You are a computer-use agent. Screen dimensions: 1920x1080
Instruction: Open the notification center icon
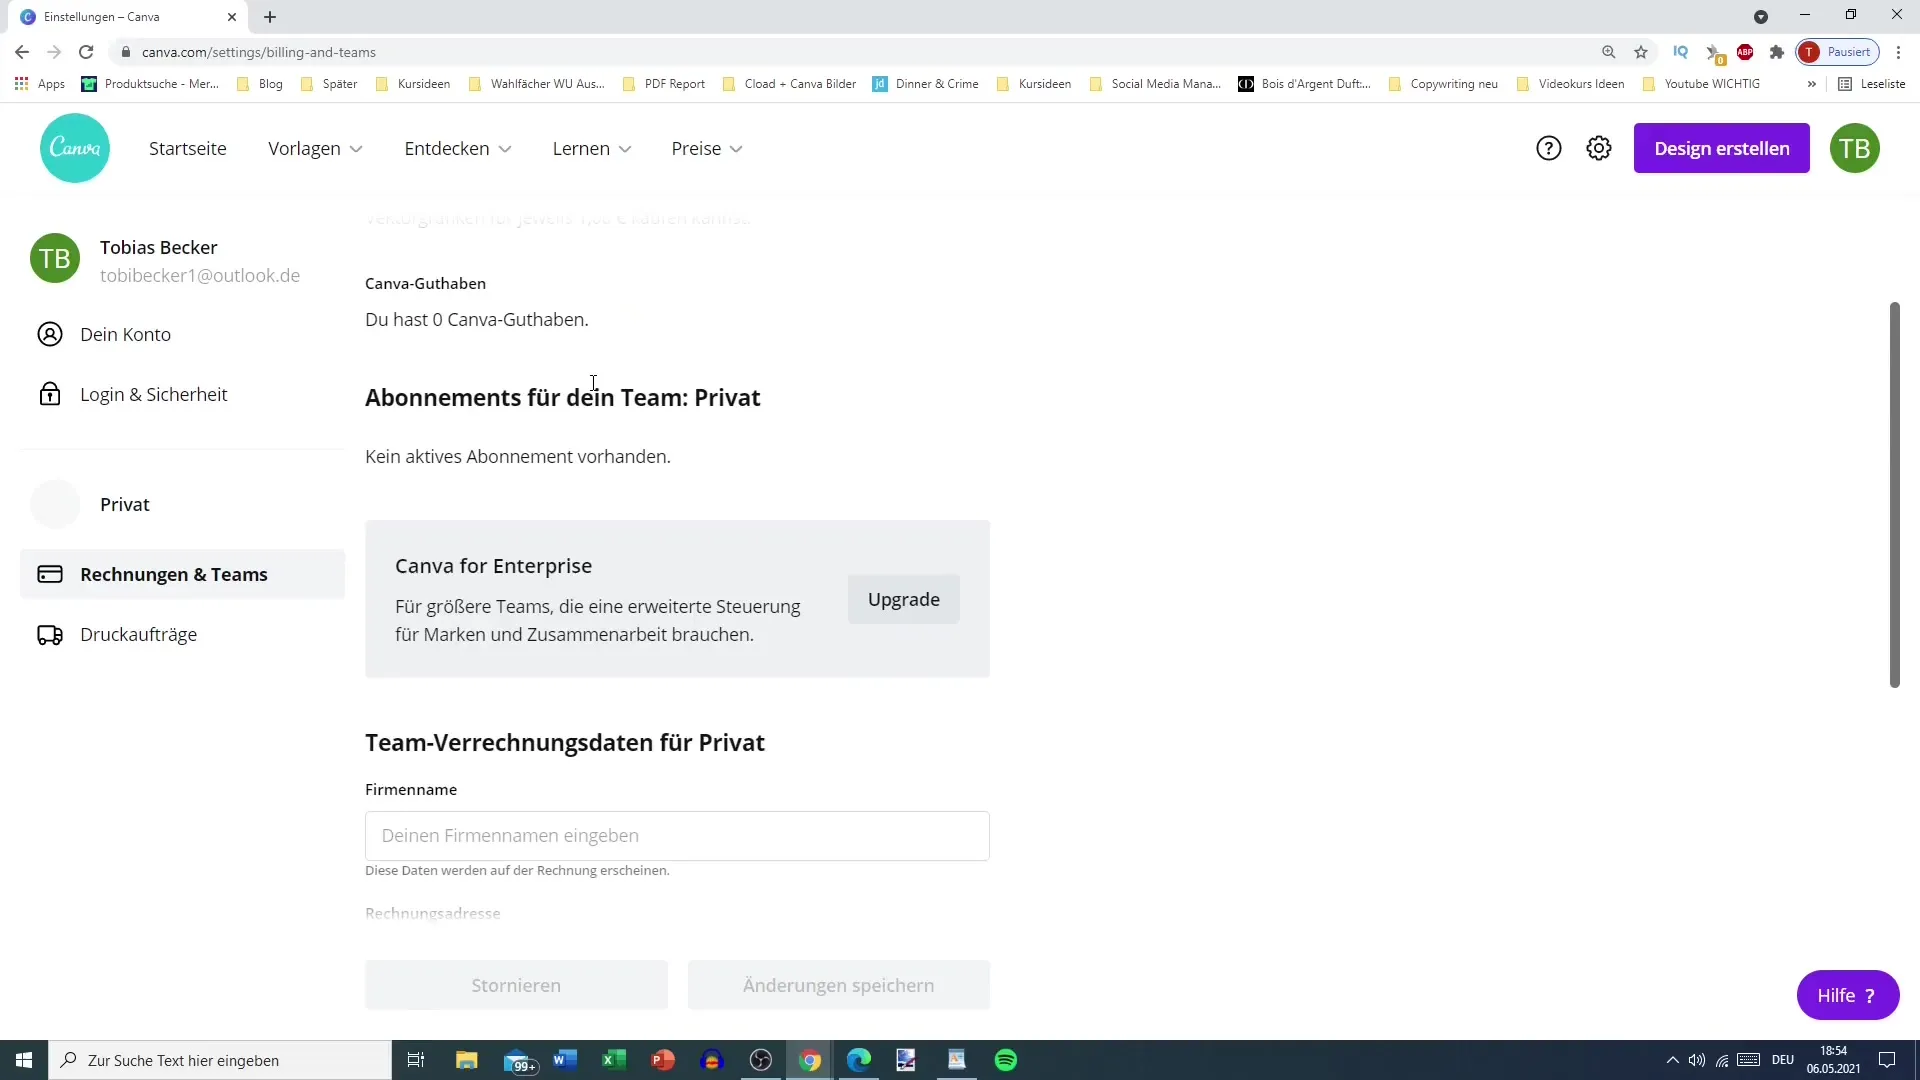[1887, 1060]
